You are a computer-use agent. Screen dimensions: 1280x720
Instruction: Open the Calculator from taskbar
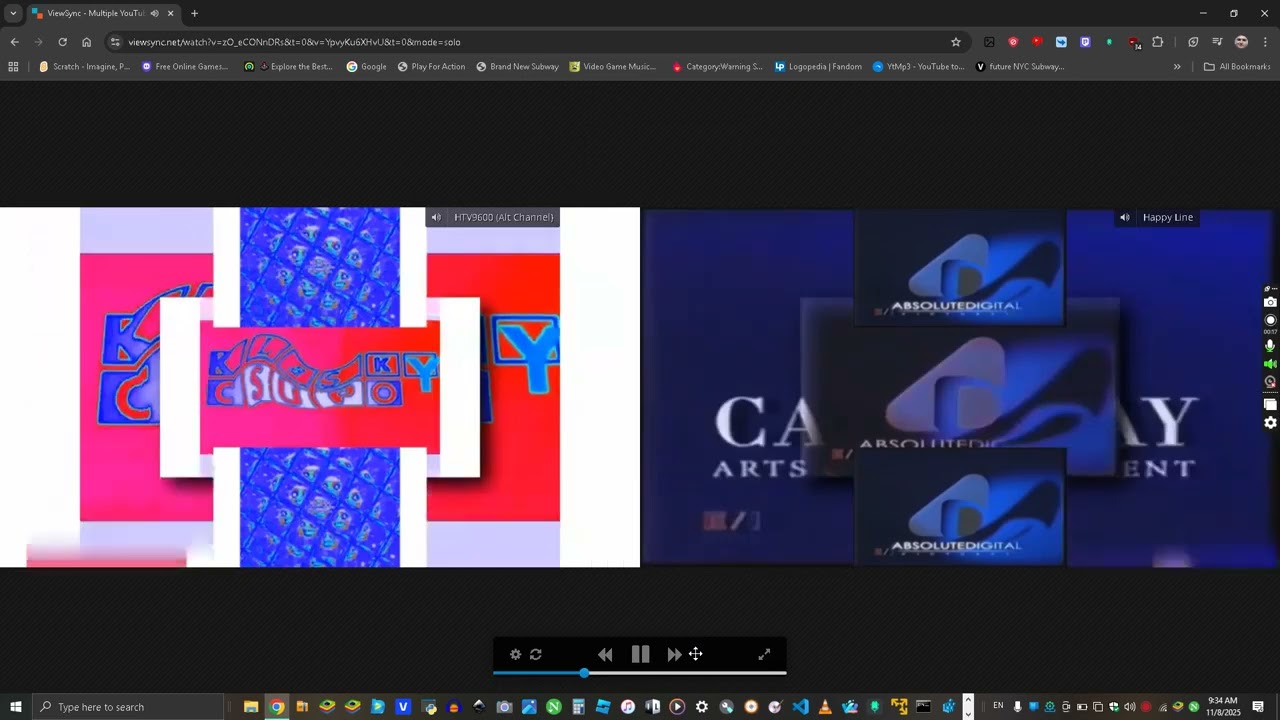[x=577, y=707]
